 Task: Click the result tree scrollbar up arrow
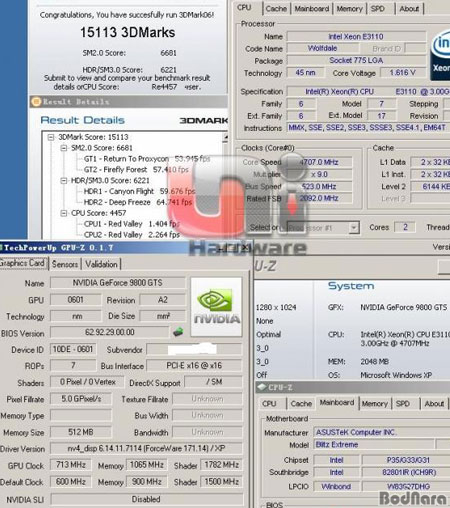click(x=225, y=137)
